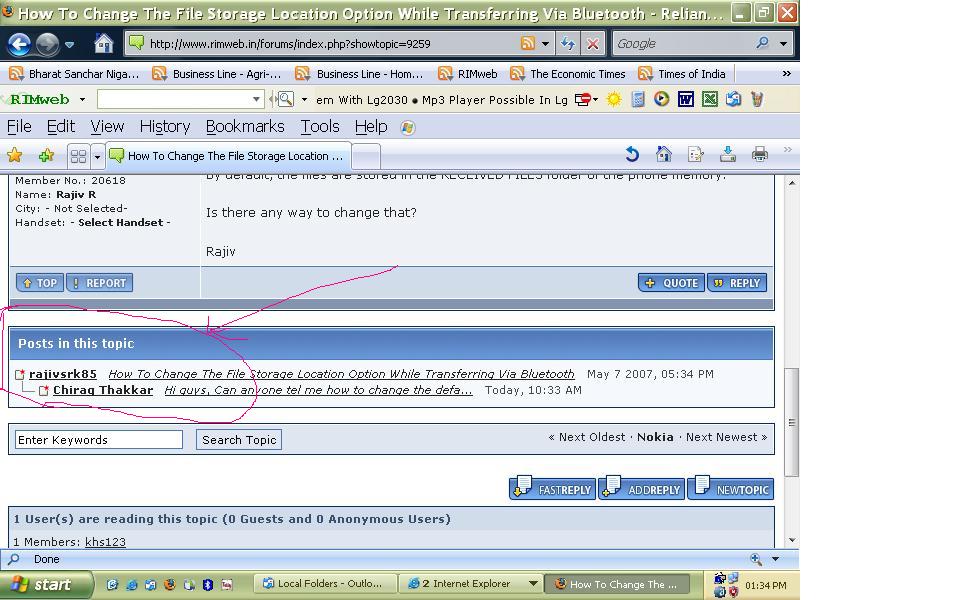Click the Add to Favorites star-plus icon
This screenshot has height=600, width=962.
[x=46, y=155]
